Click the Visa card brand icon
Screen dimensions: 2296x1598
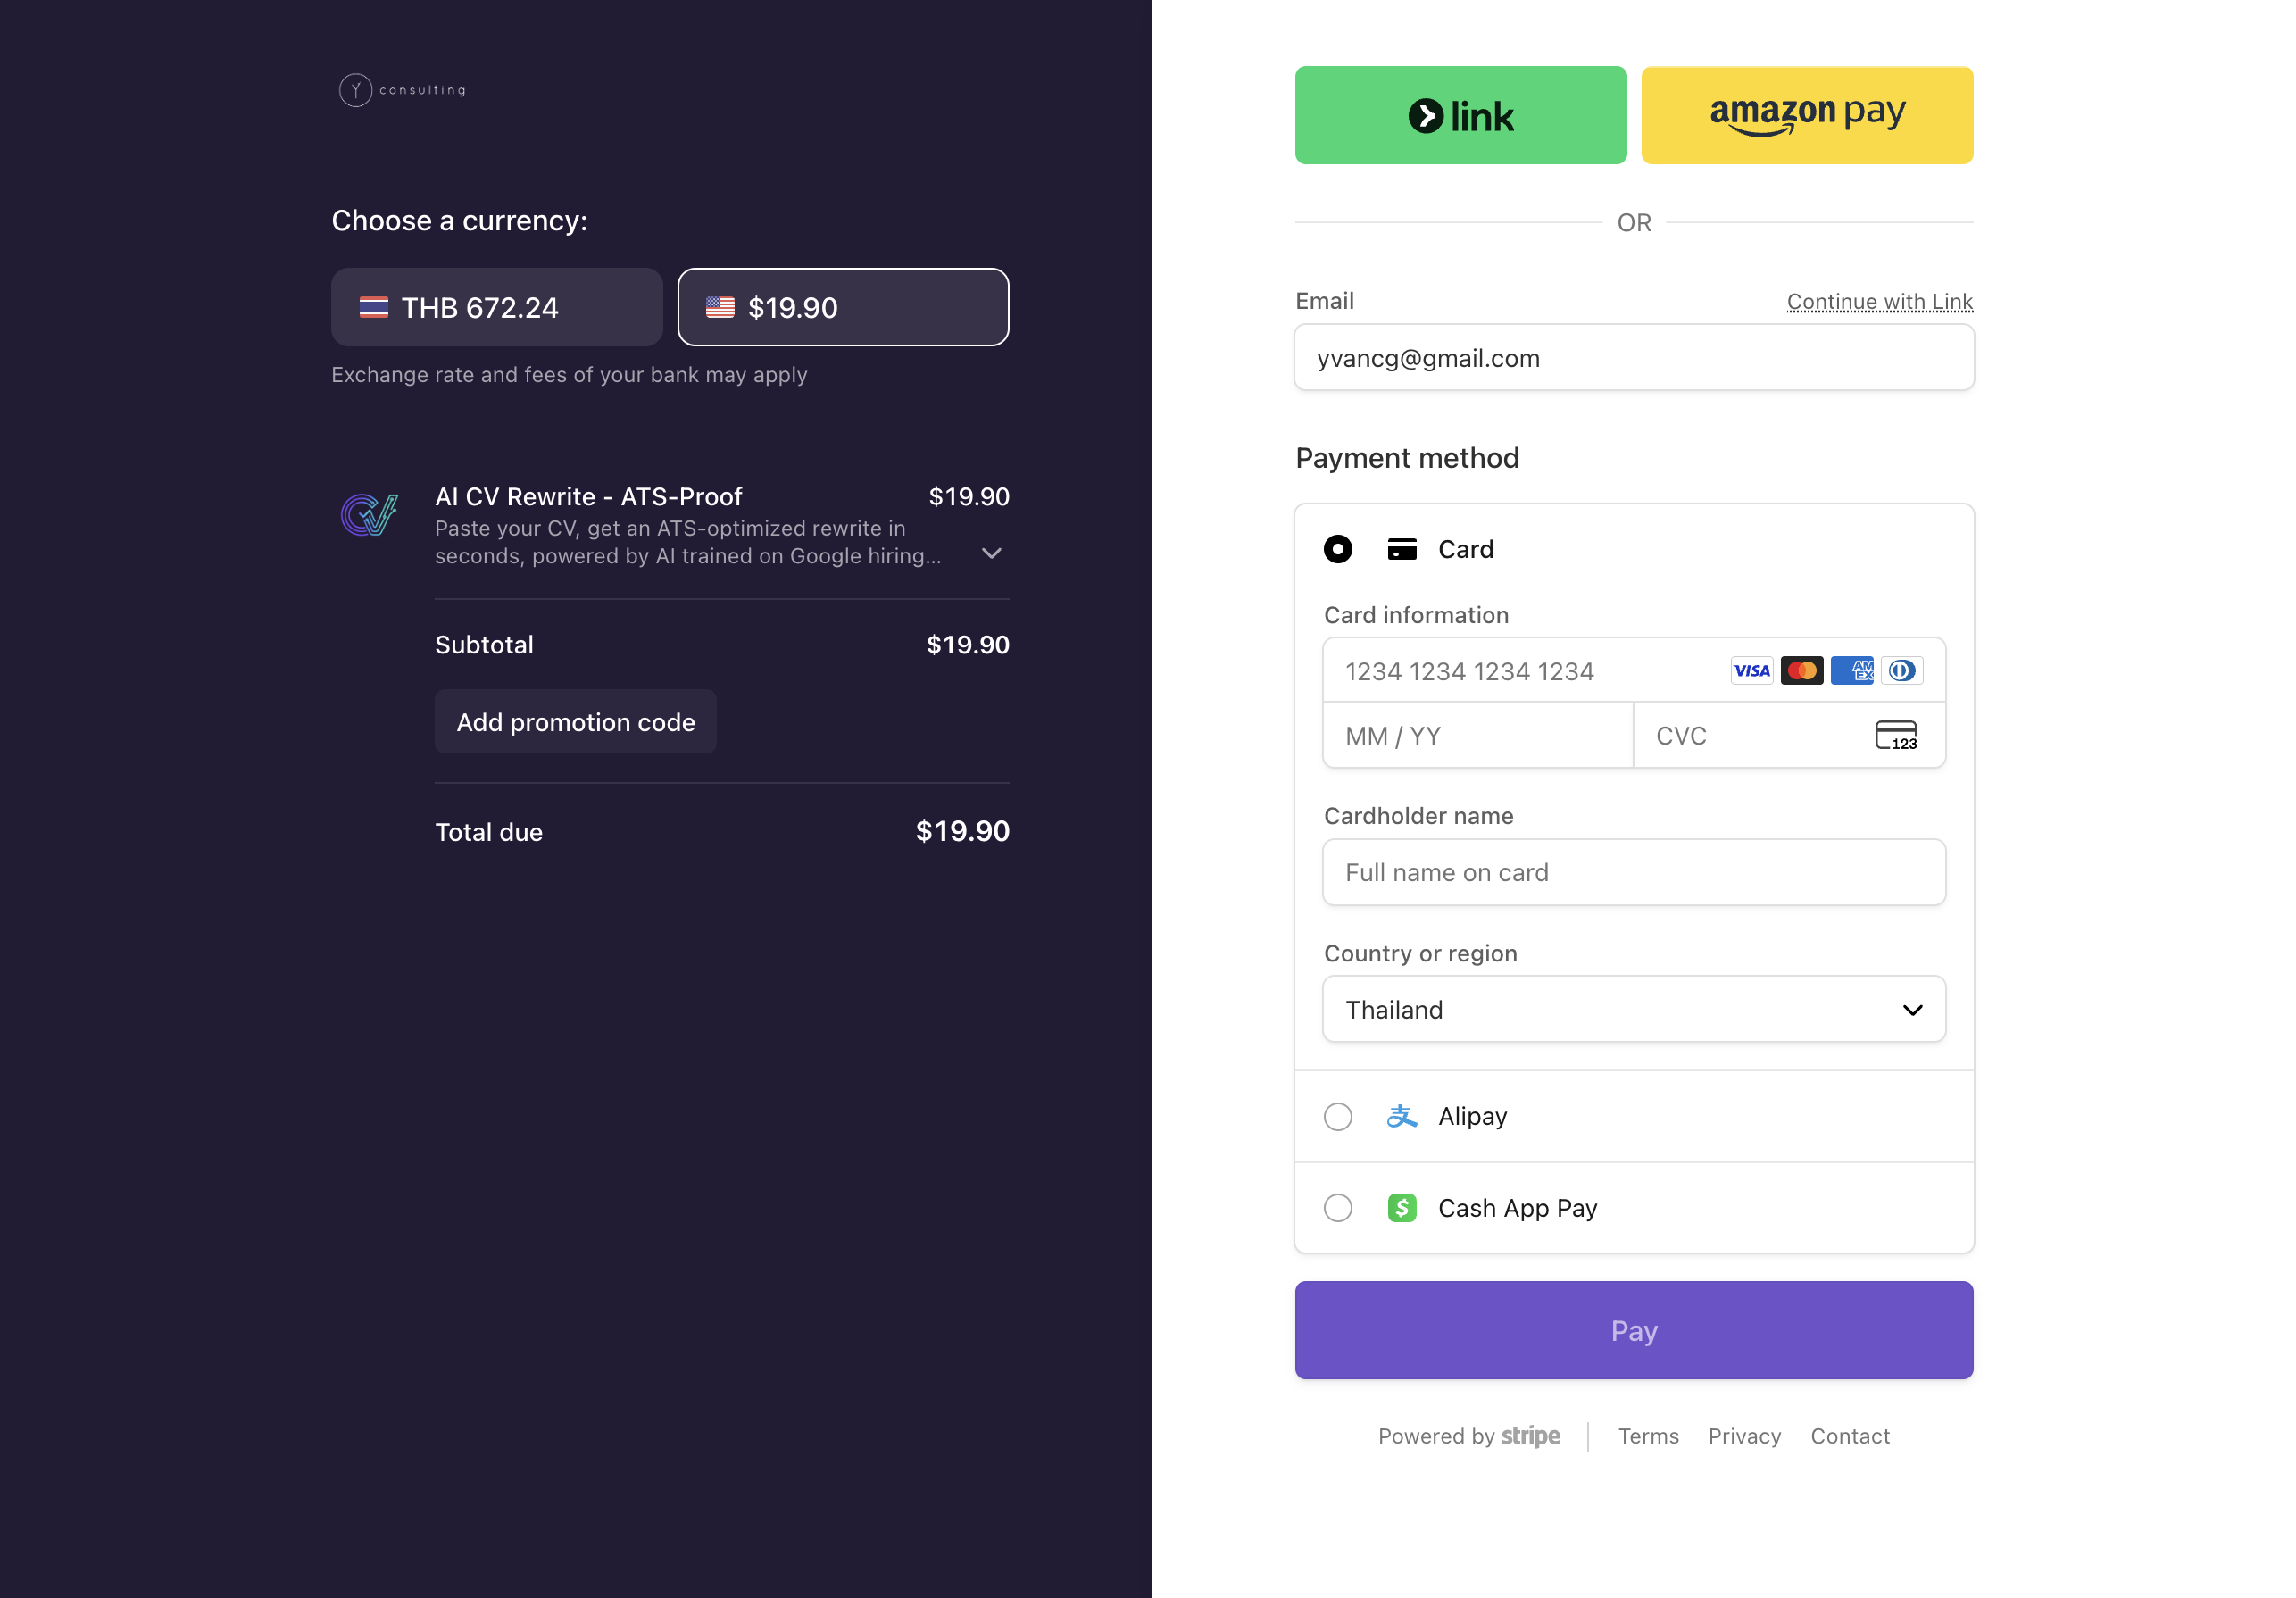pos(1751,671)
